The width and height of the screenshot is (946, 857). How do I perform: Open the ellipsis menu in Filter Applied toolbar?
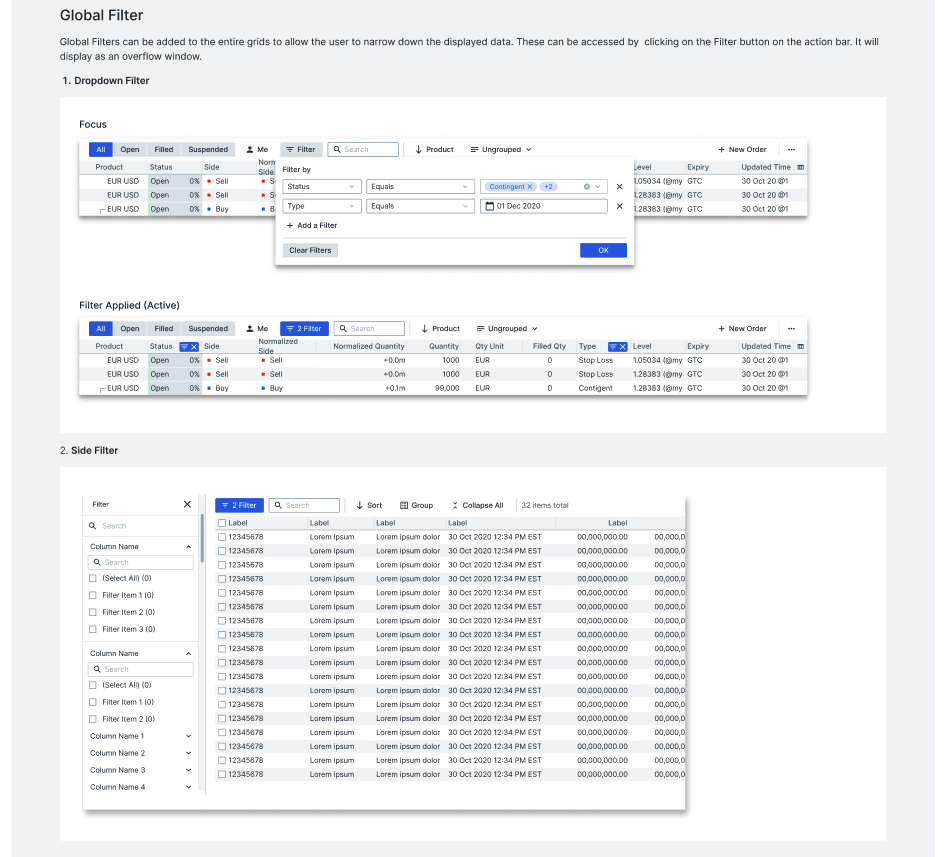pos(792,329)
